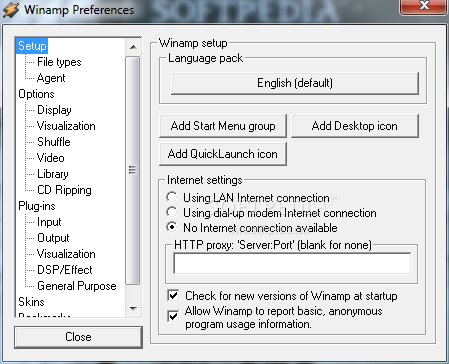The width and height of the screenshot is (449, 364).
Task: Click the Close button
Action: click(78, 337)
